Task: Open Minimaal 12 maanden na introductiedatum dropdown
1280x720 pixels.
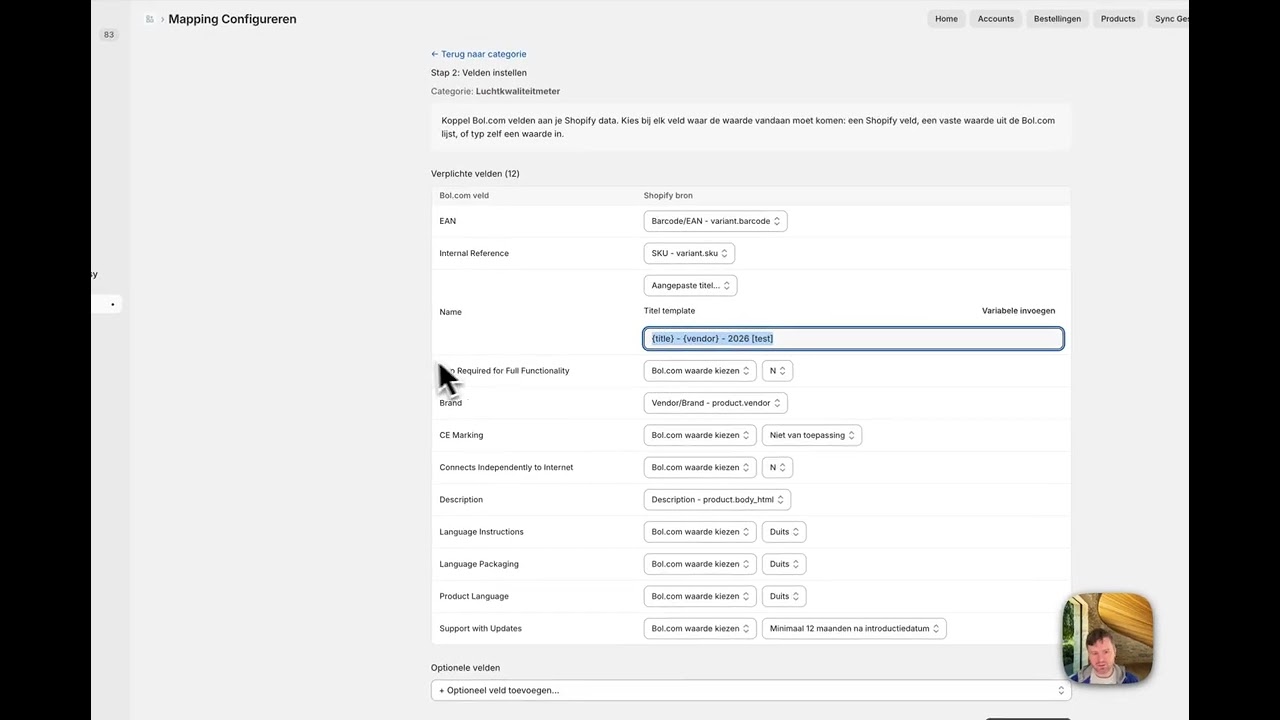Action: 854,628
